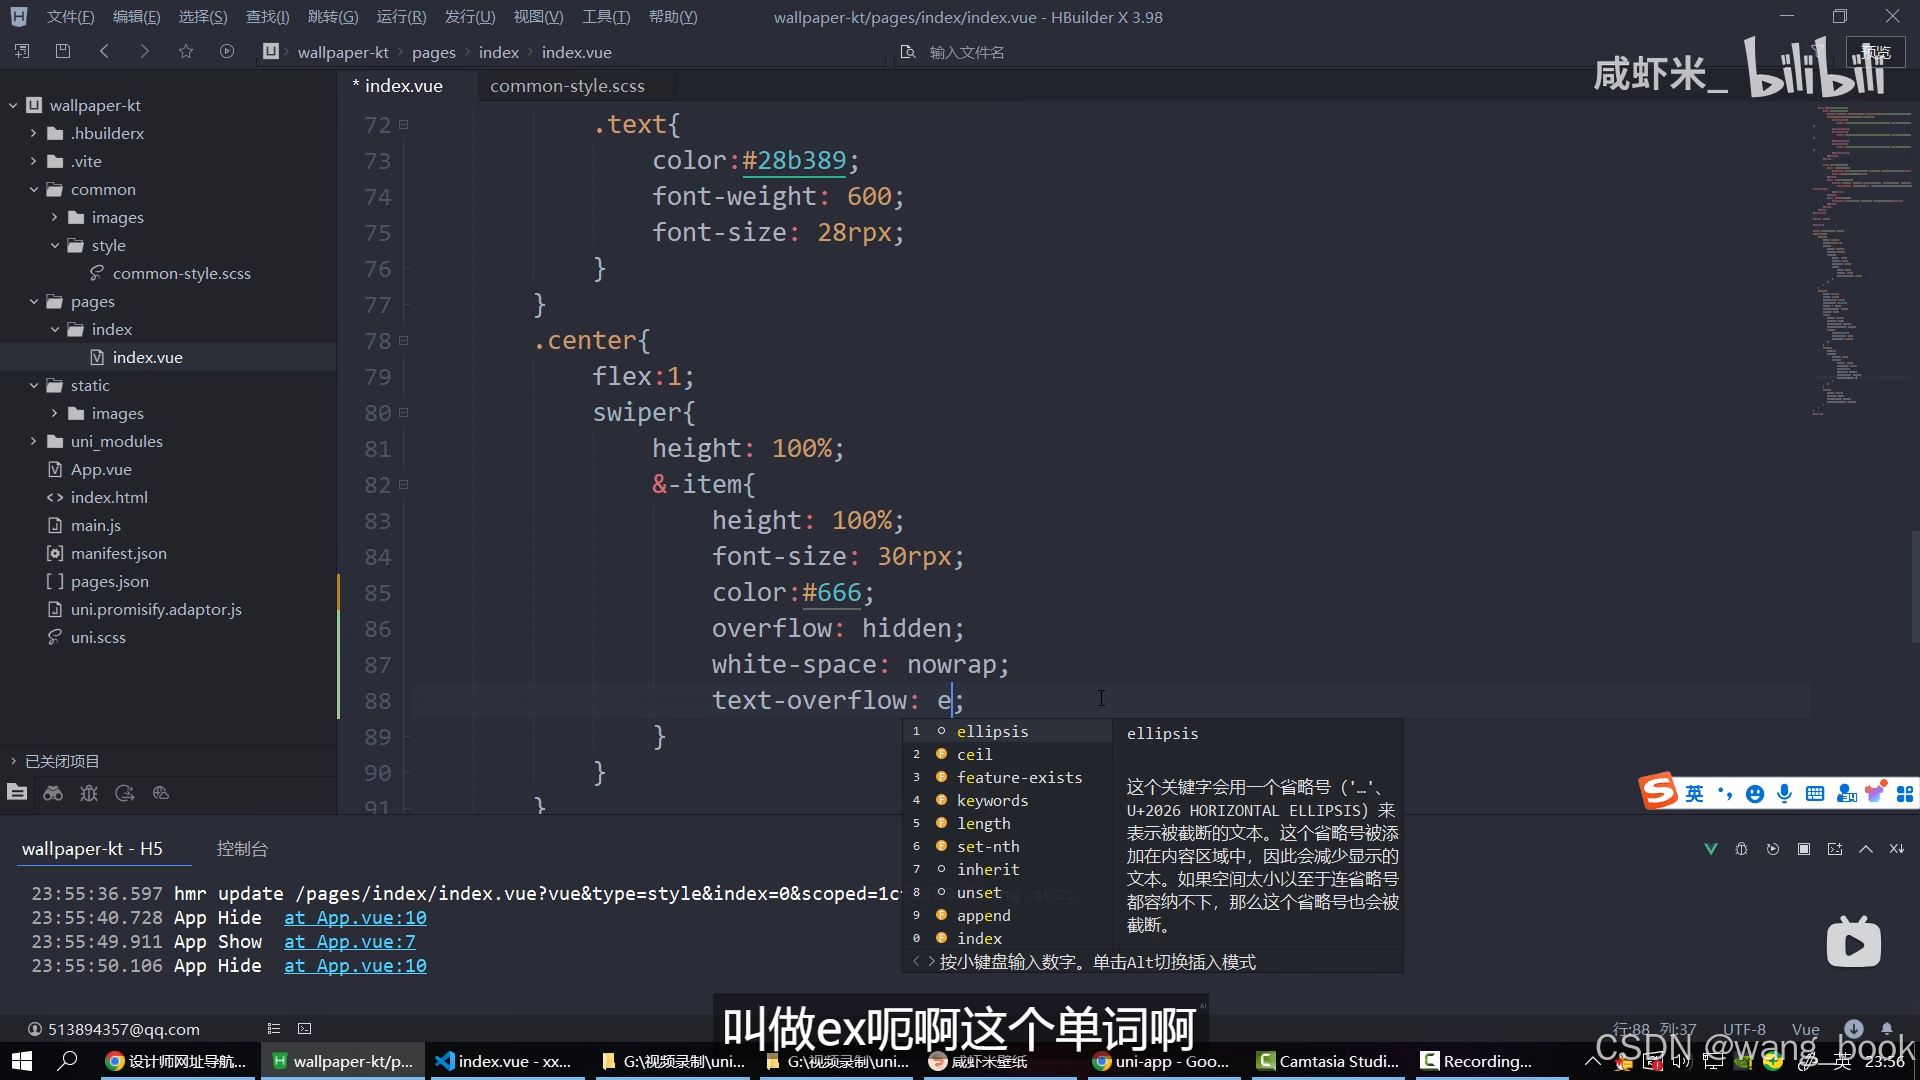Viewport: 1920px width, 1080px height.
Task: Click the Bilibili player logo icon
Action: point(1853,942)
